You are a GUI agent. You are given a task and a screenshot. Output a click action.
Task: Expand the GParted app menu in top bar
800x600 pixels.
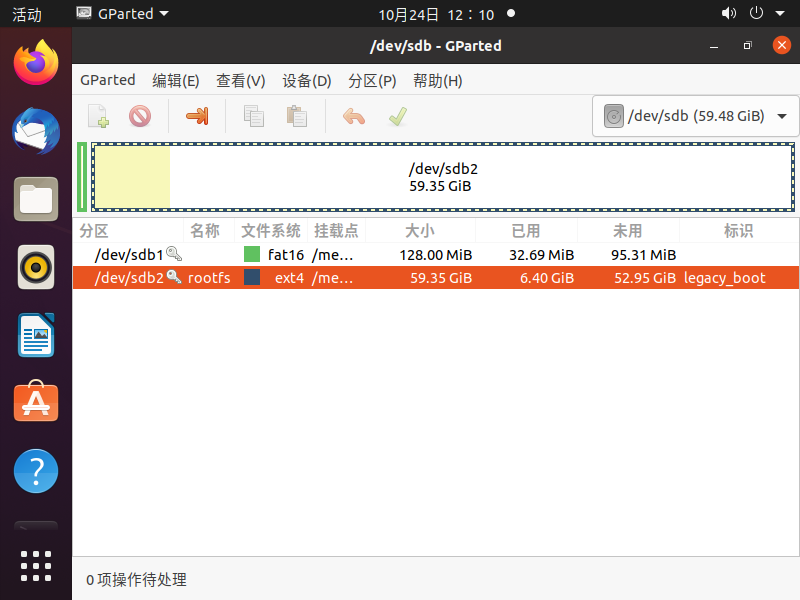pyautogui.click(x=122, y=14)
